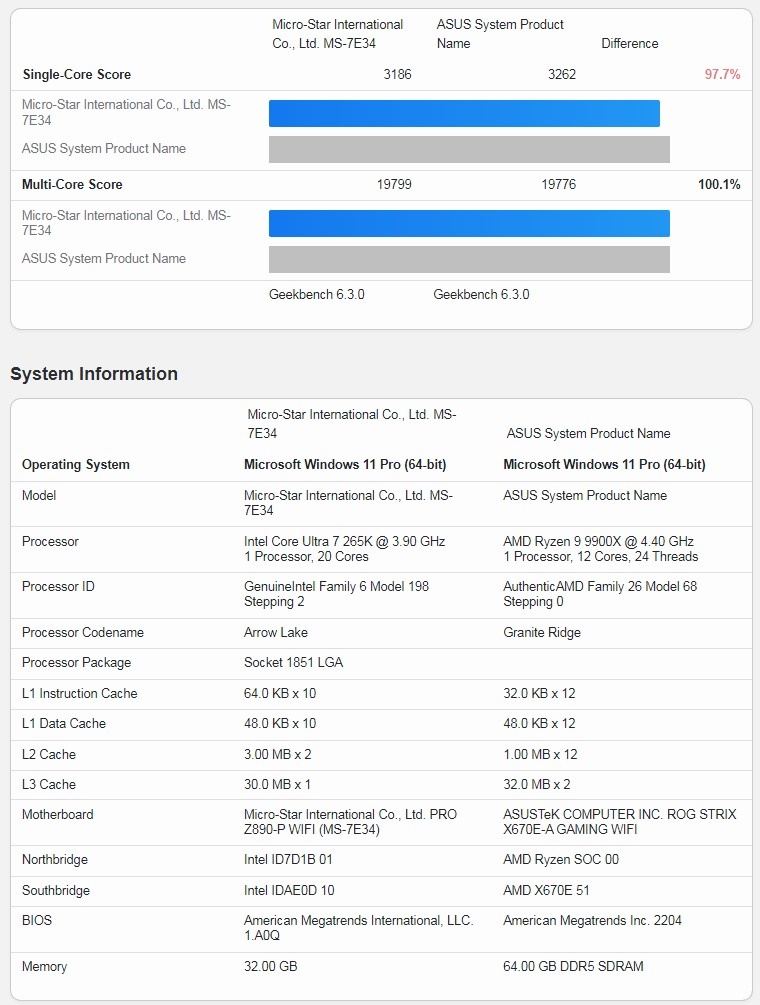Select the 64.0 KB x 10 value

click(x=280, y=694)
